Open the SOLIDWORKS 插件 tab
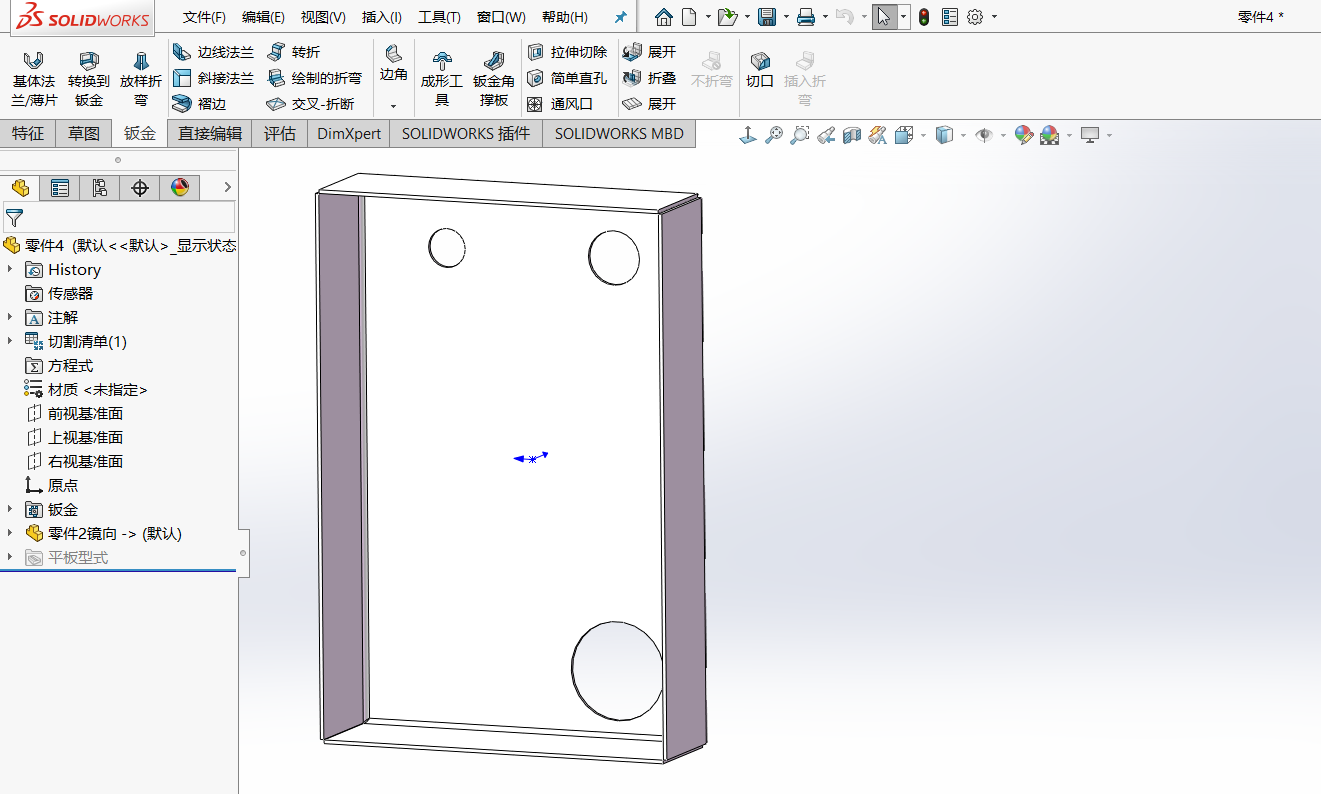Image resolution: width=1321 pixels, height=794 pixels. click(x=466, y=133)
